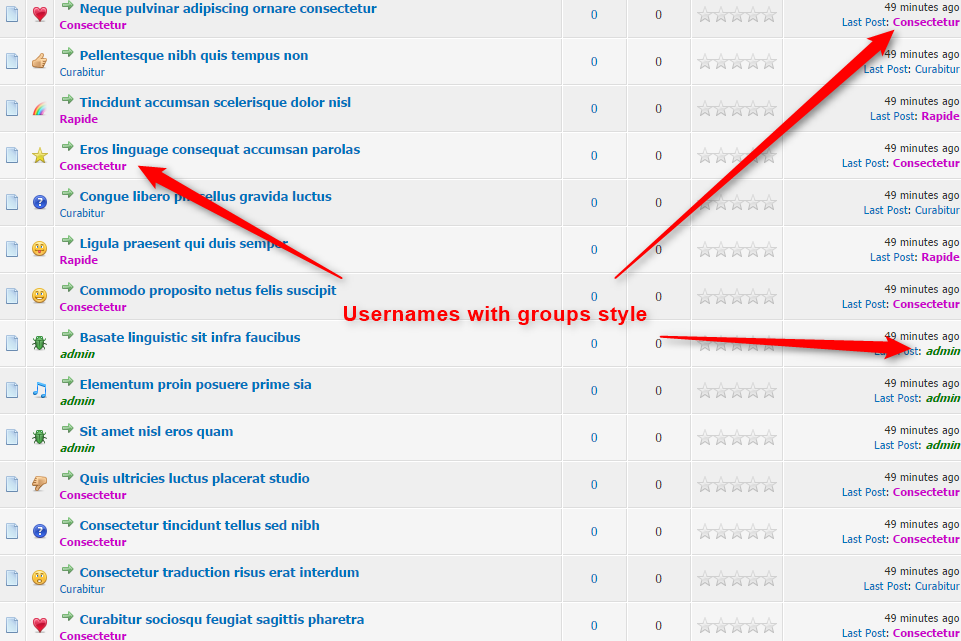Open last poster Curabitur in Congue libero row
The image size is (961, 641).
coord(937,210)
